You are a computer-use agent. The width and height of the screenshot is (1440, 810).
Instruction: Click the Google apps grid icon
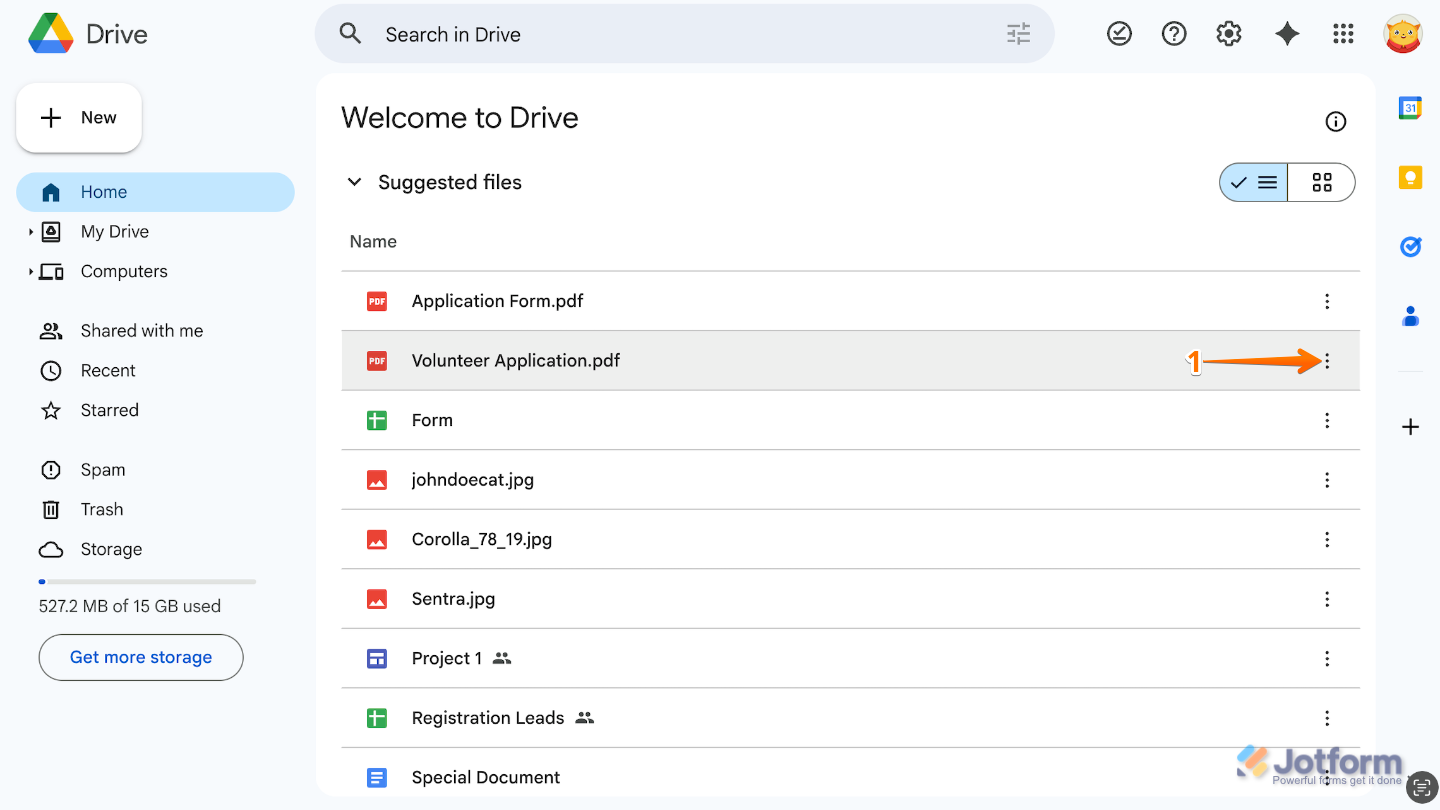pos(1343,33)
